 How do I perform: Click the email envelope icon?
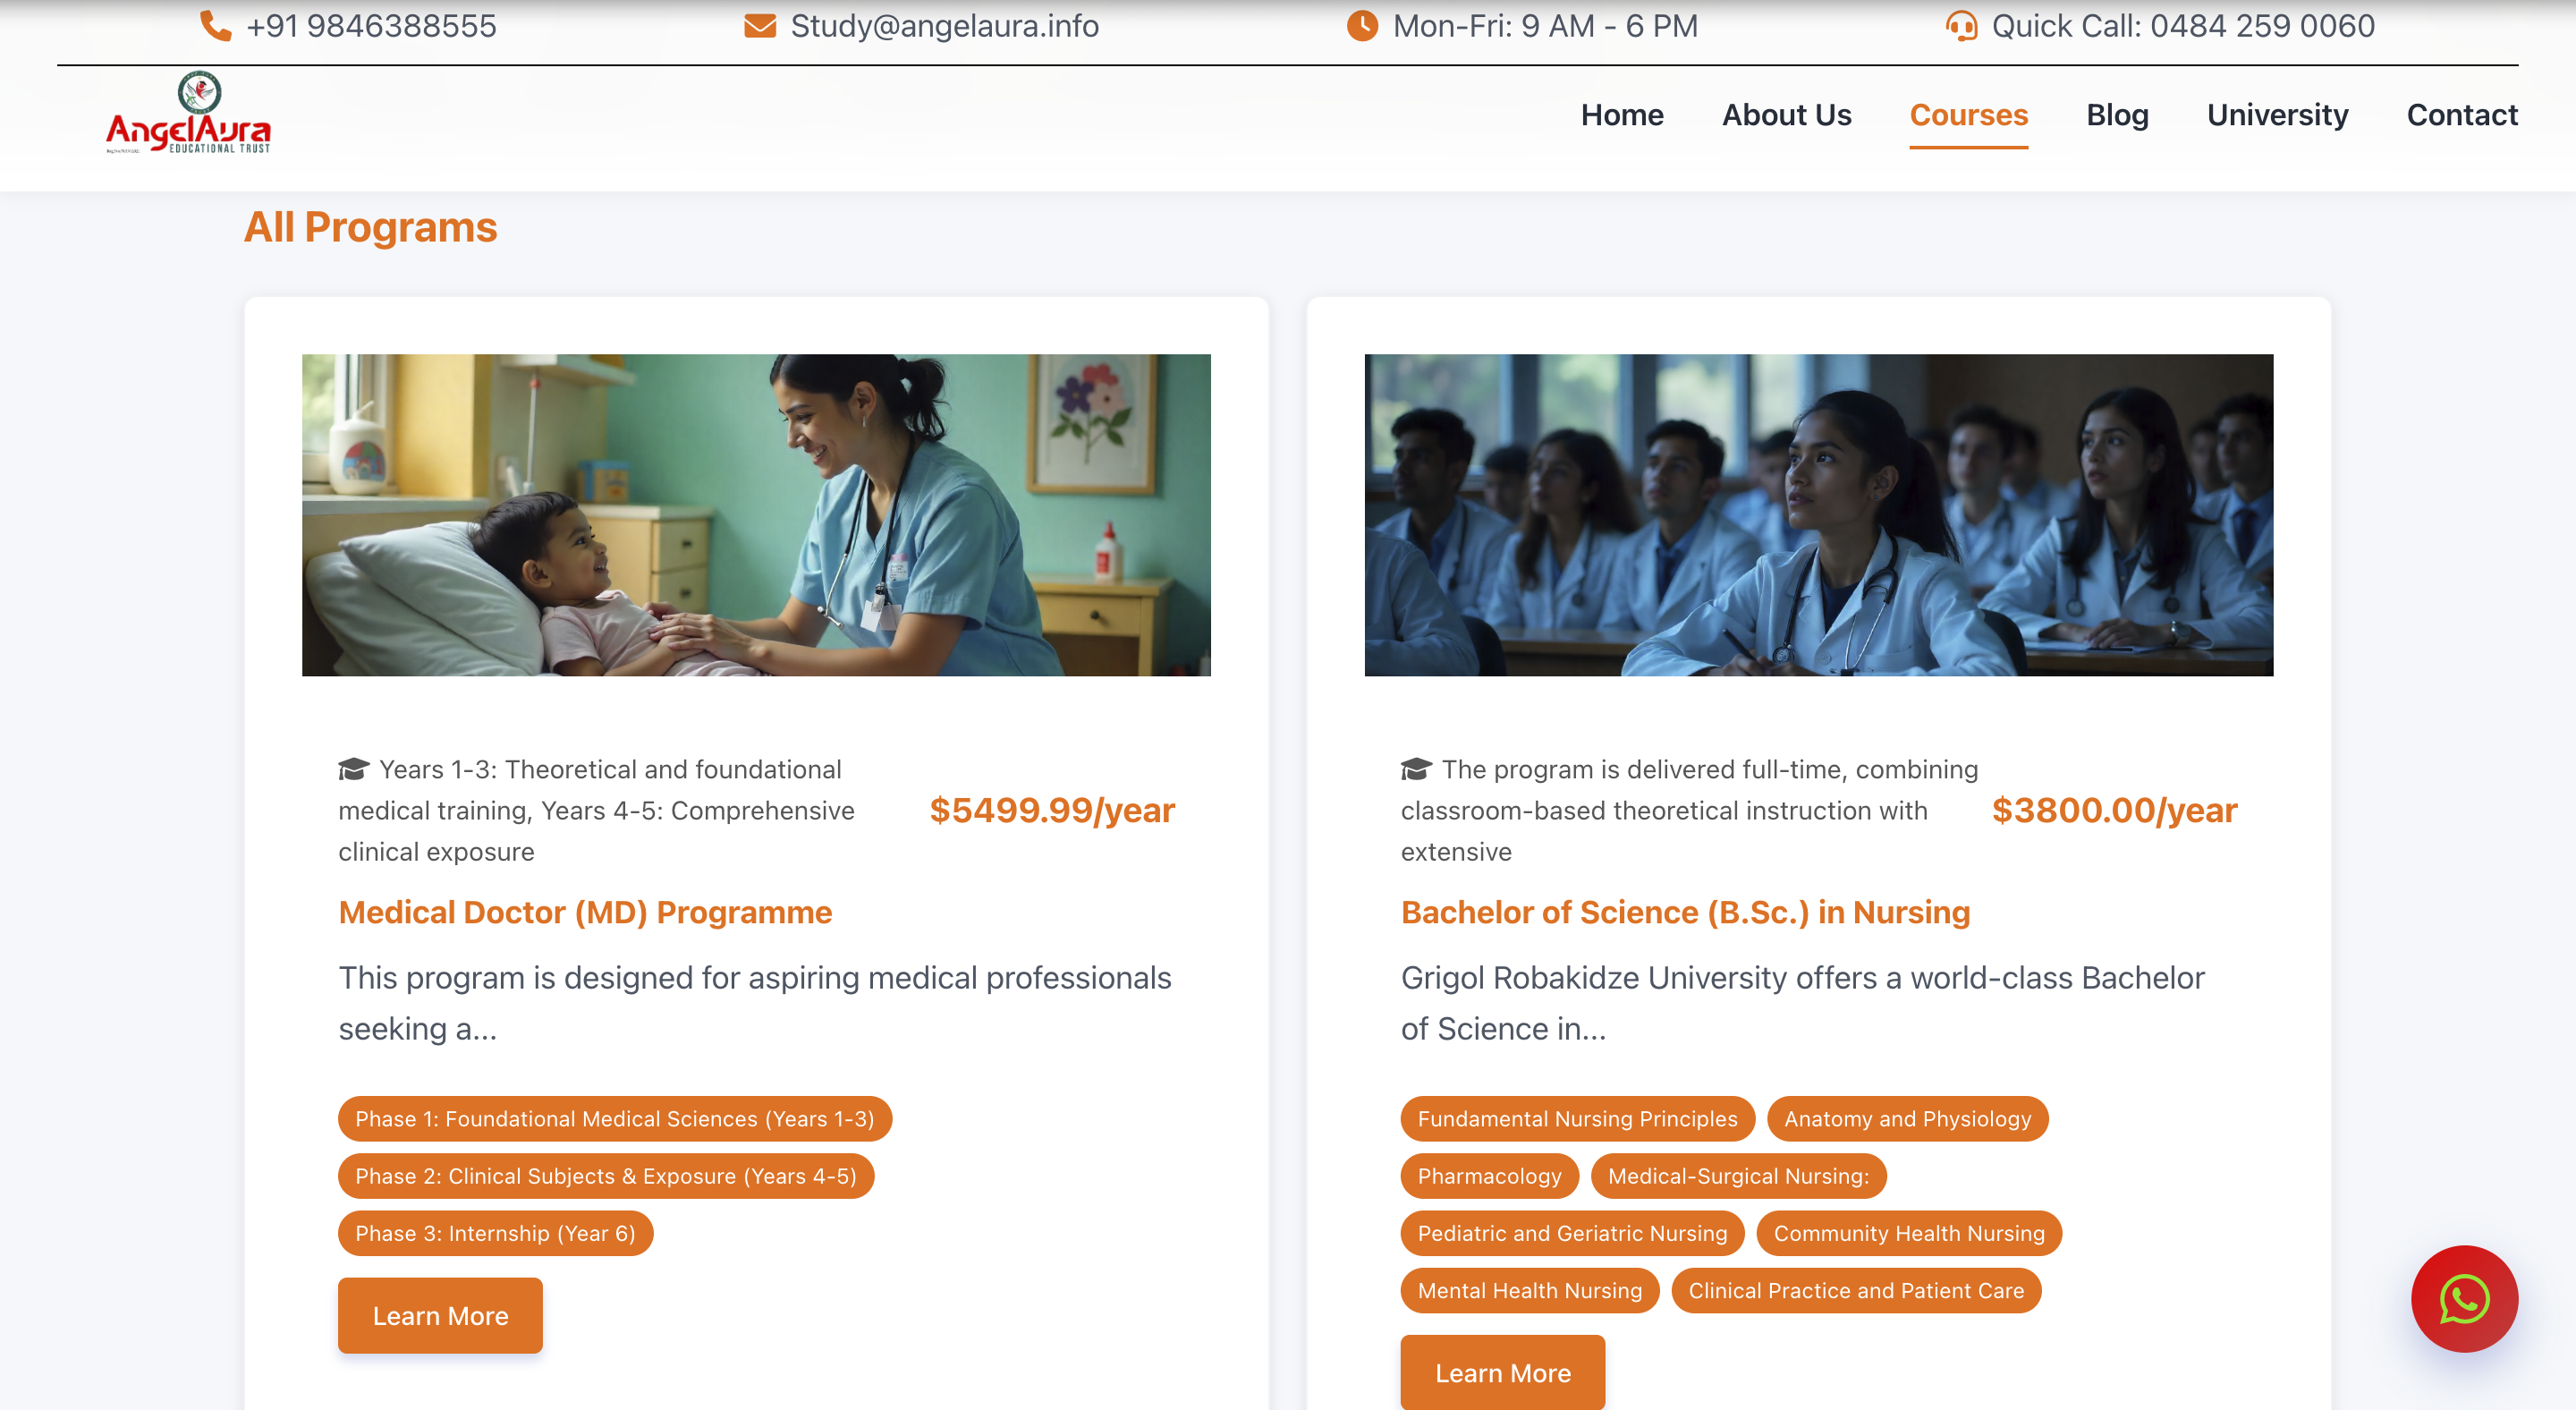click(760, 25)
